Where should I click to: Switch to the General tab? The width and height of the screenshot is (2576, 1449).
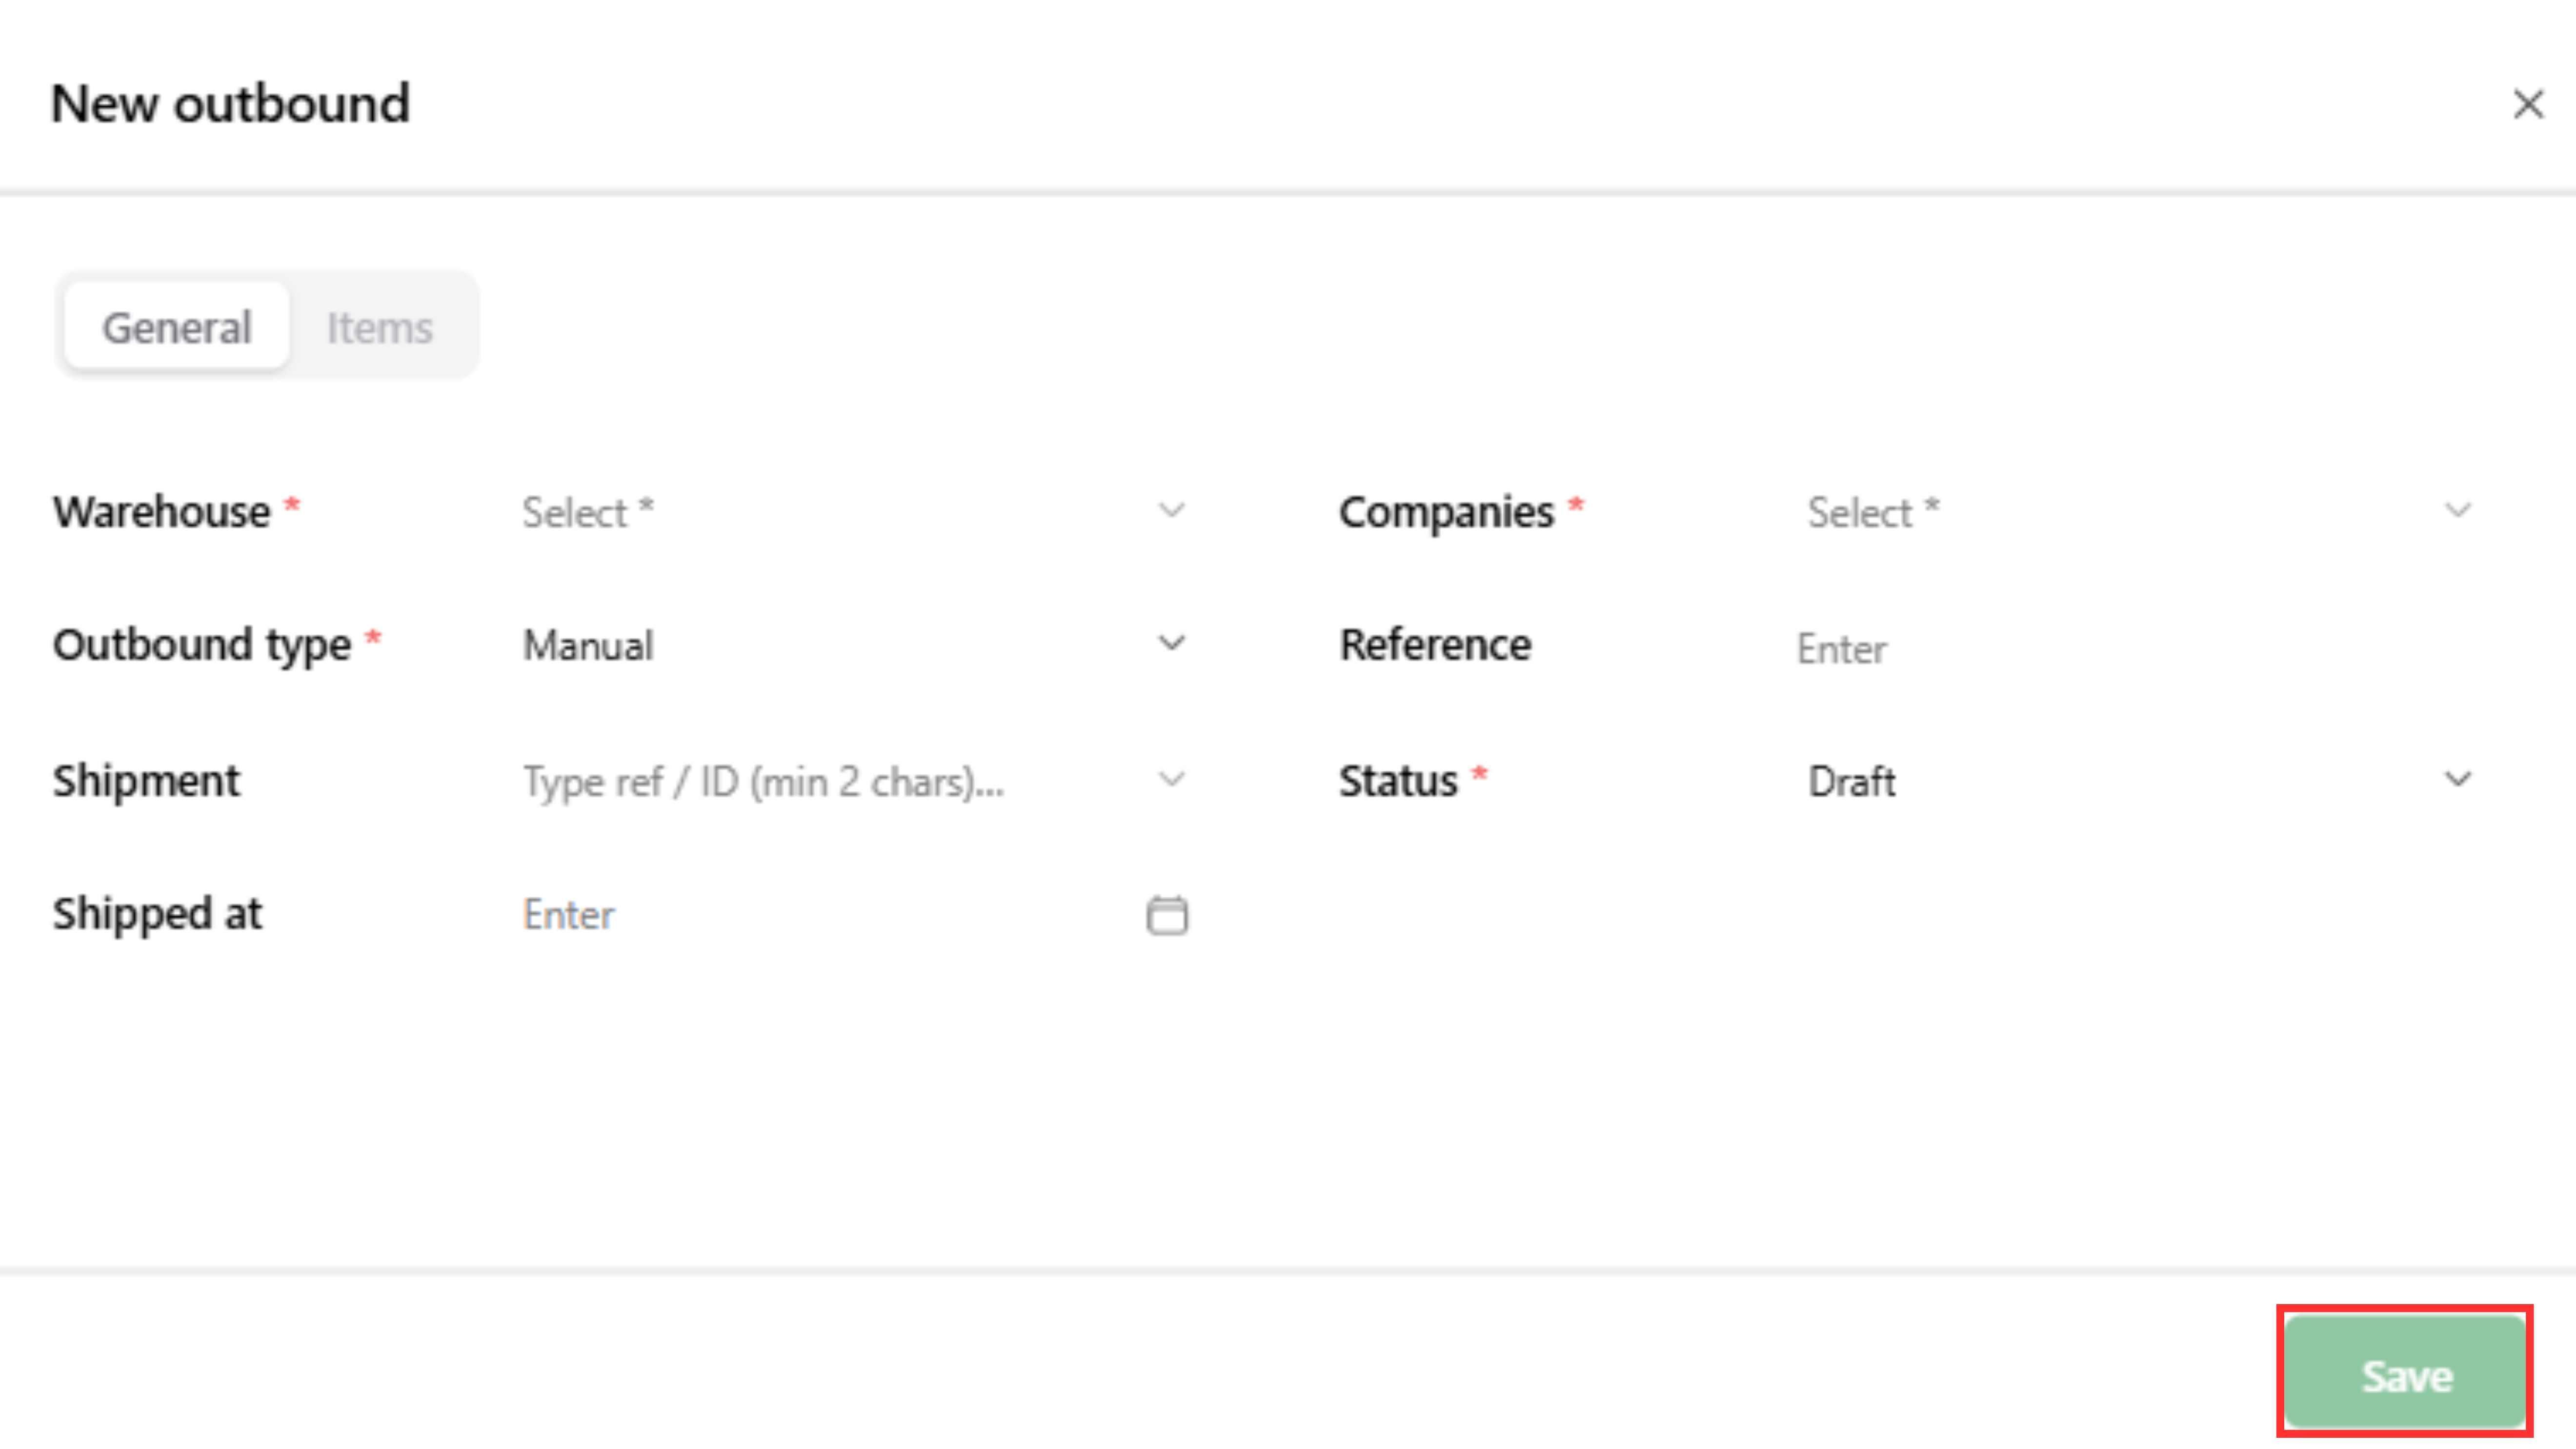[x=177, y=327]
